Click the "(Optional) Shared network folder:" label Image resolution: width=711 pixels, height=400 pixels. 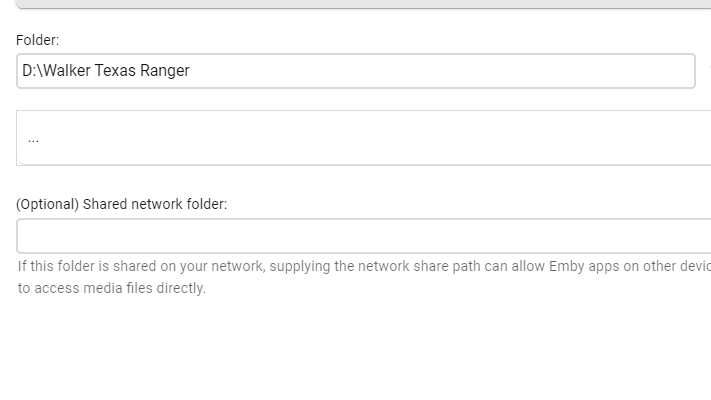click(121, 204)
